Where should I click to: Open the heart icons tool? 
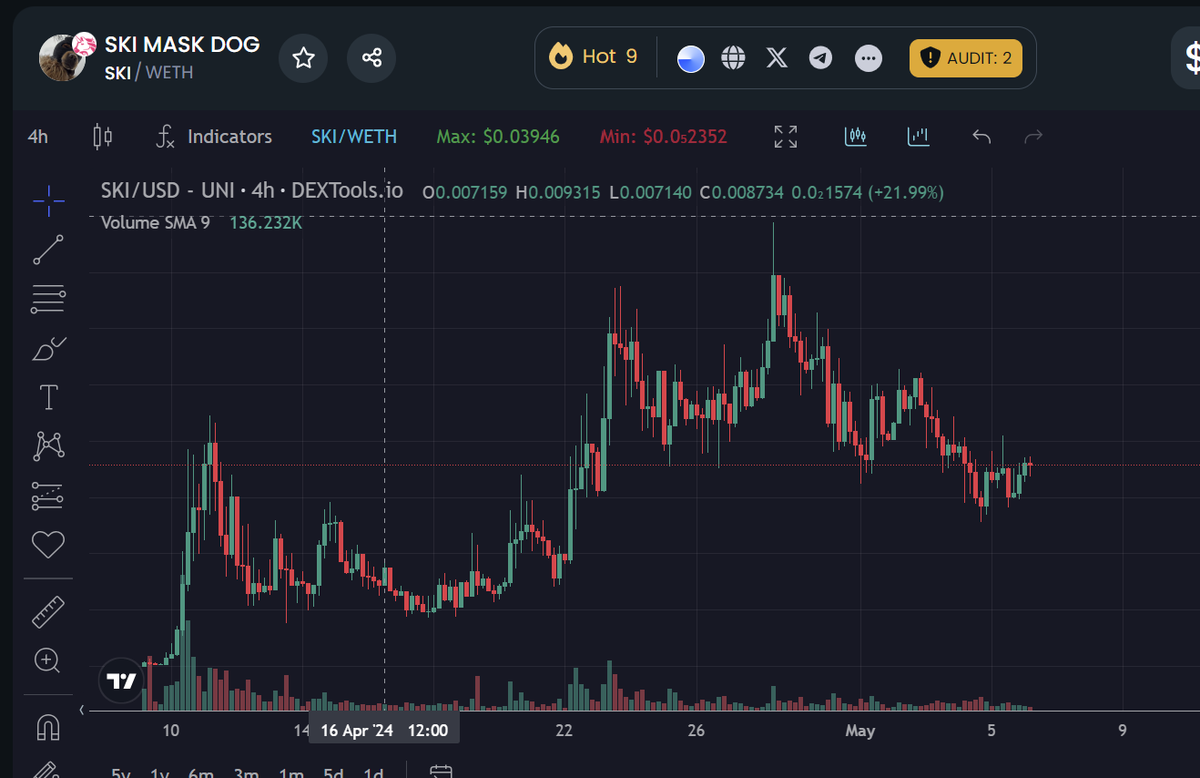coord(48,544)
